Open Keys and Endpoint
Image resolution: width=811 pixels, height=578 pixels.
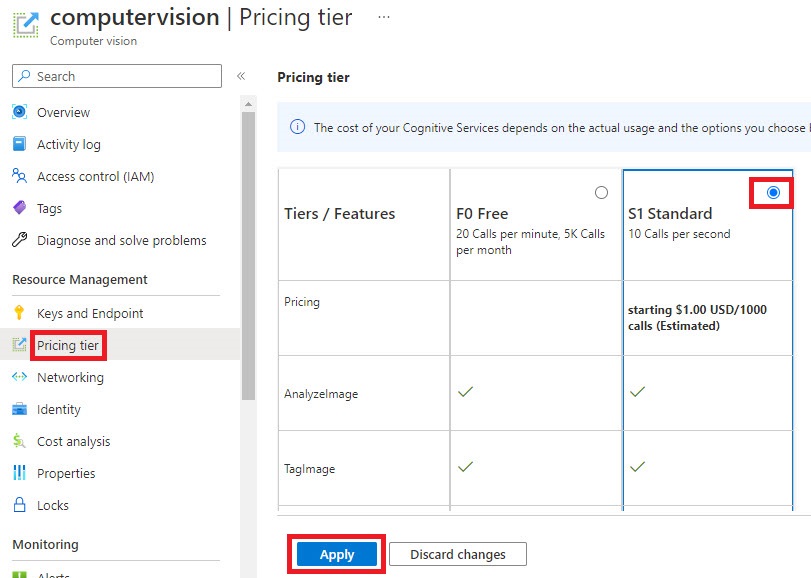tap(90, 313)
